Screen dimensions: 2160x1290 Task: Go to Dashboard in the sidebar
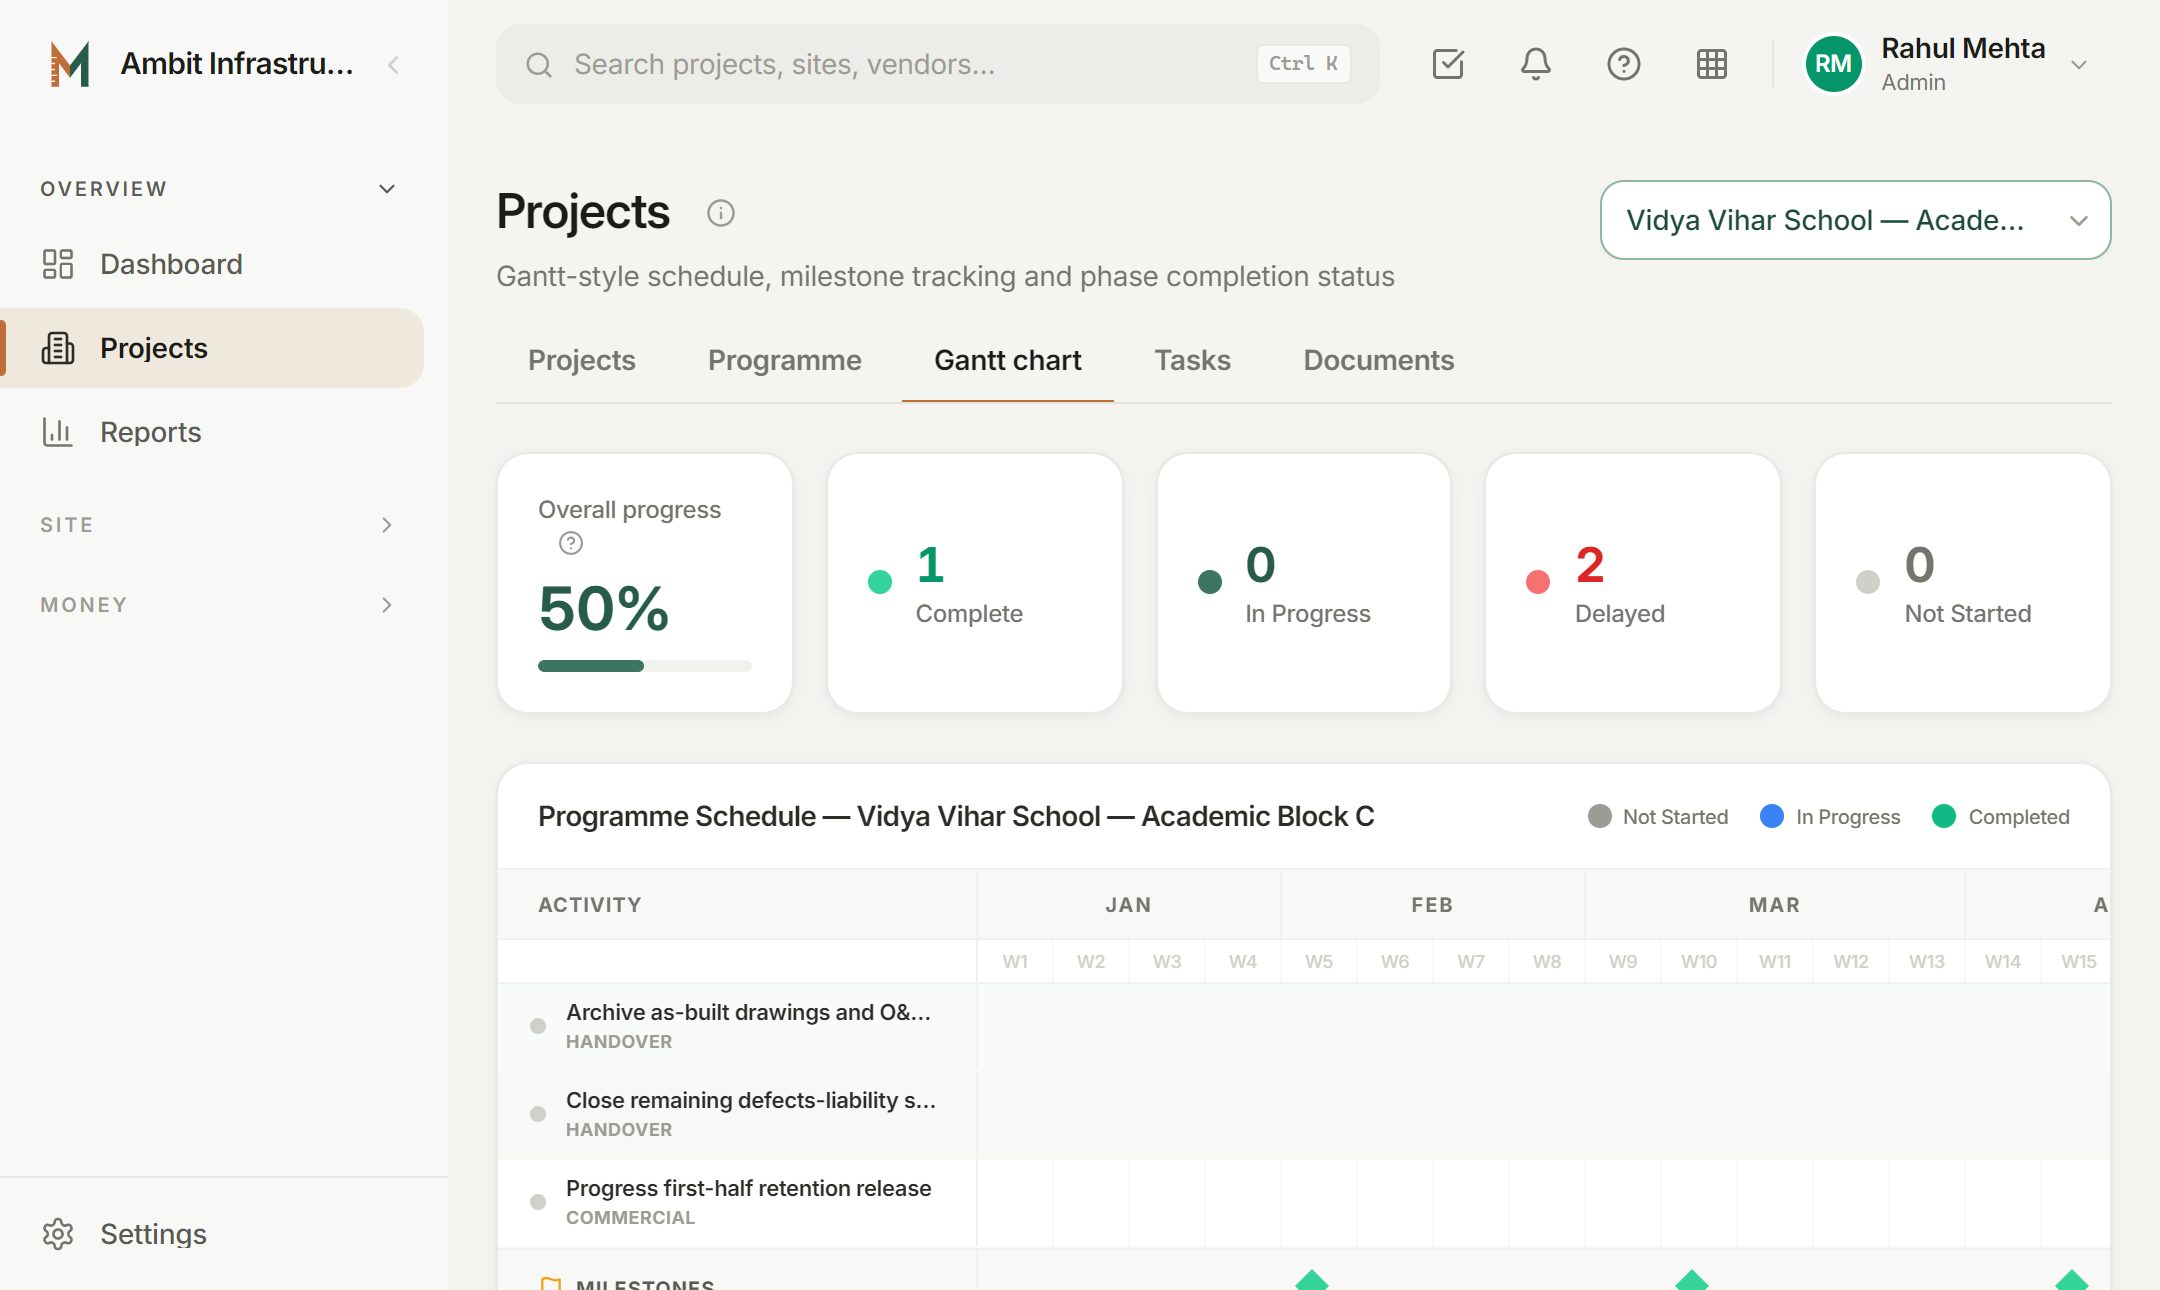coord(212,264)
